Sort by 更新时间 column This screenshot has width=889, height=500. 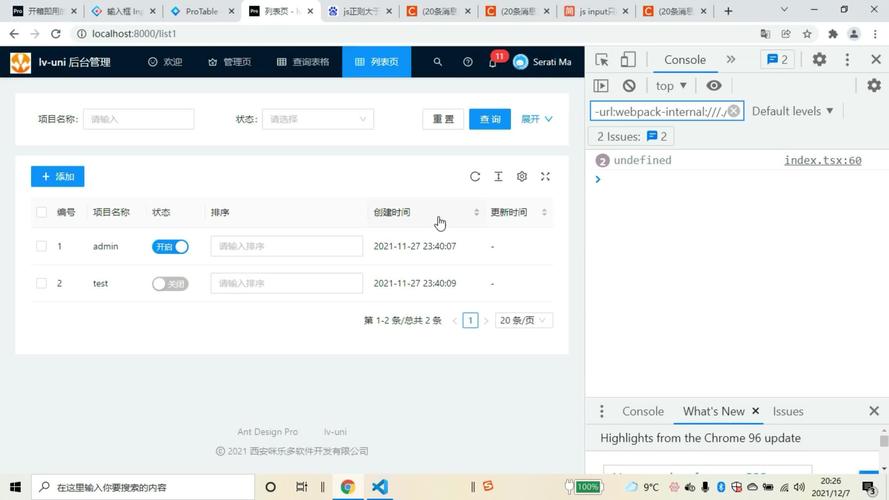point(519,212)
